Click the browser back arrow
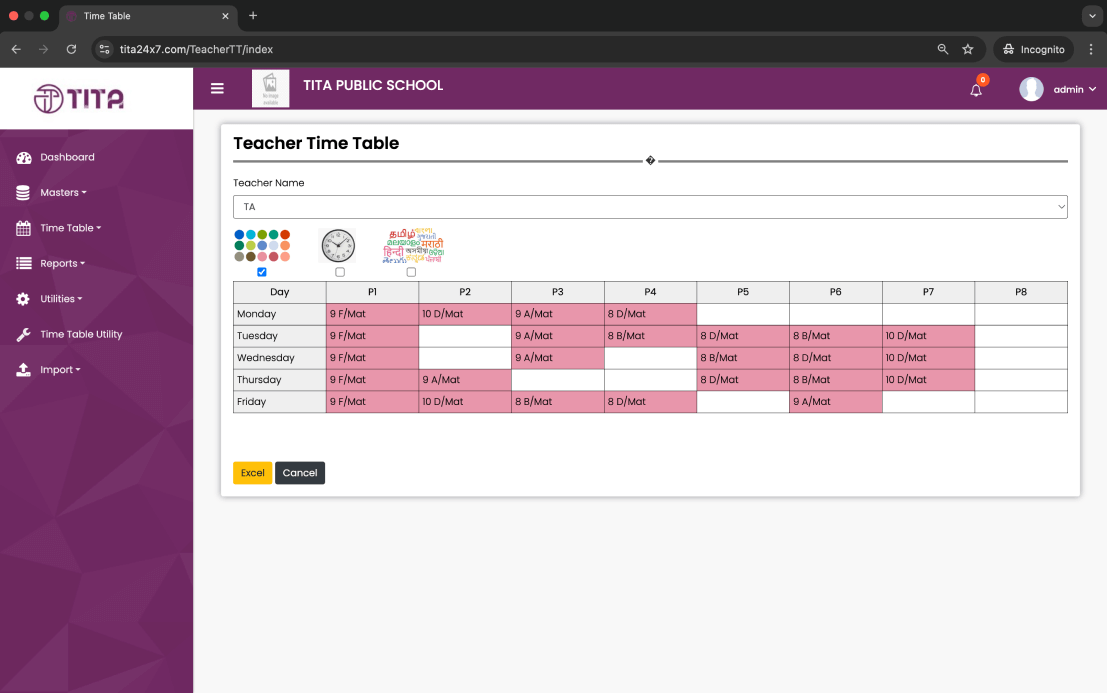 coord(16,49)
